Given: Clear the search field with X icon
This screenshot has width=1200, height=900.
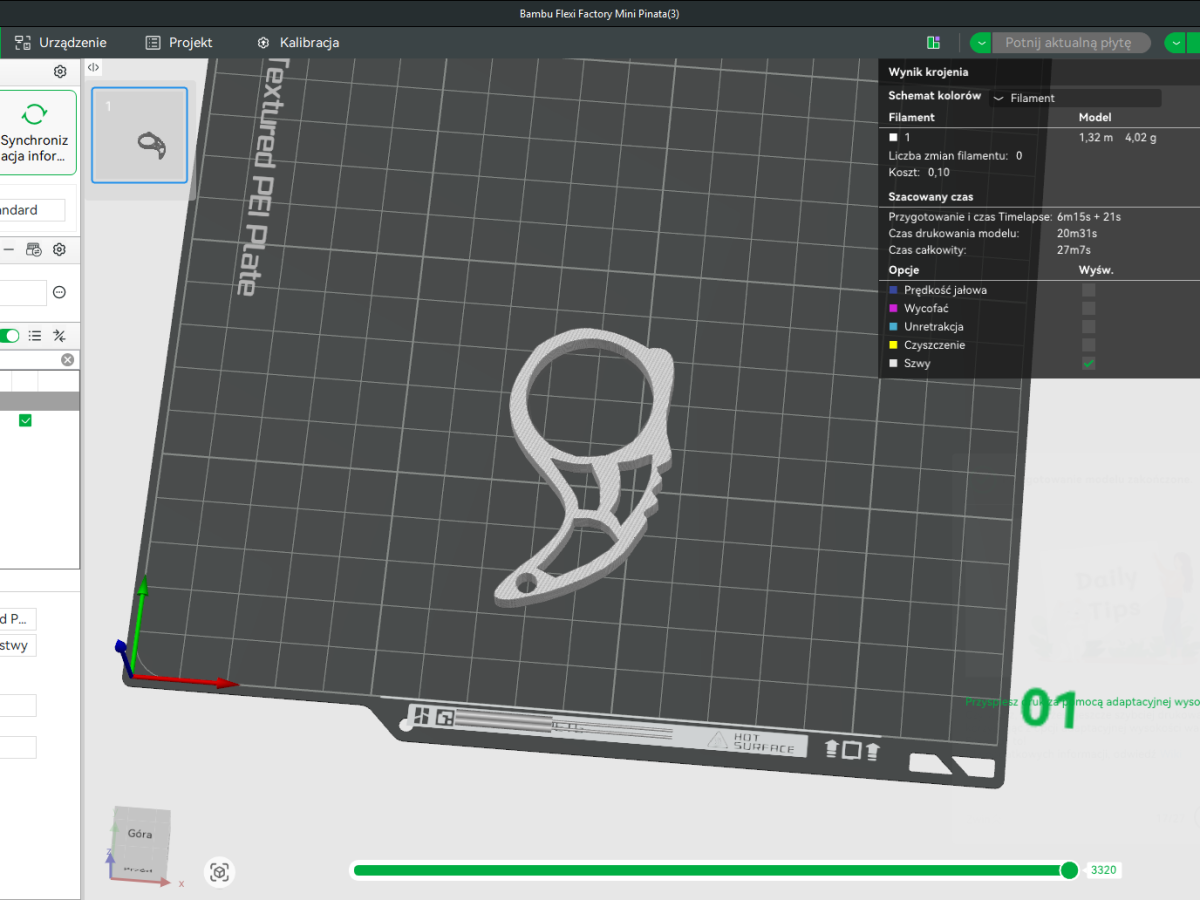Looking at the screenshot, I should [x=67, y=360].
